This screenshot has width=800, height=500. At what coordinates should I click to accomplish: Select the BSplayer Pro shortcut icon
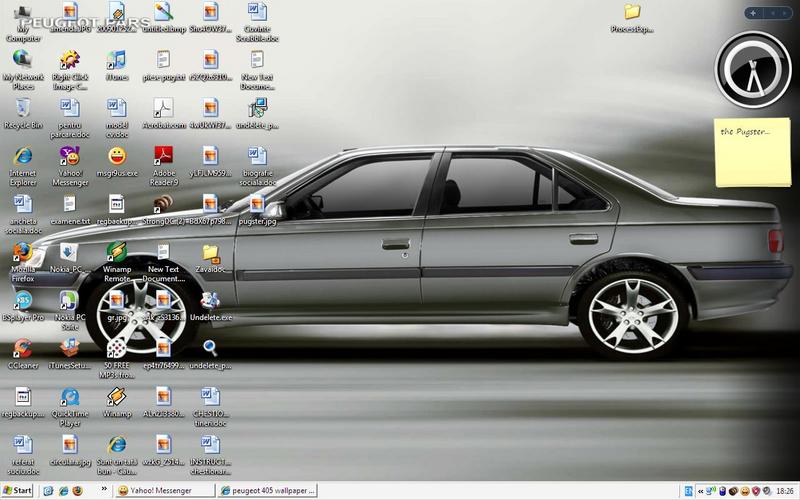click(x=23, y=306)
